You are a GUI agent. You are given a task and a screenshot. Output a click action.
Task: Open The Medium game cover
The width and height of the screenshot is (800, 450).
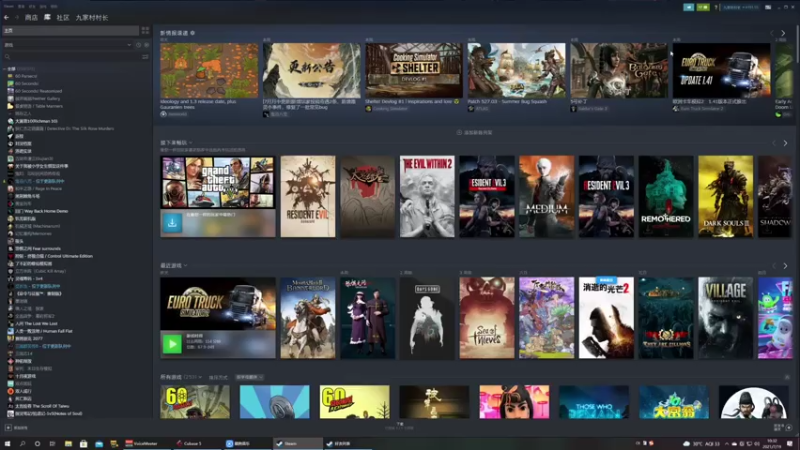point(546,196)
